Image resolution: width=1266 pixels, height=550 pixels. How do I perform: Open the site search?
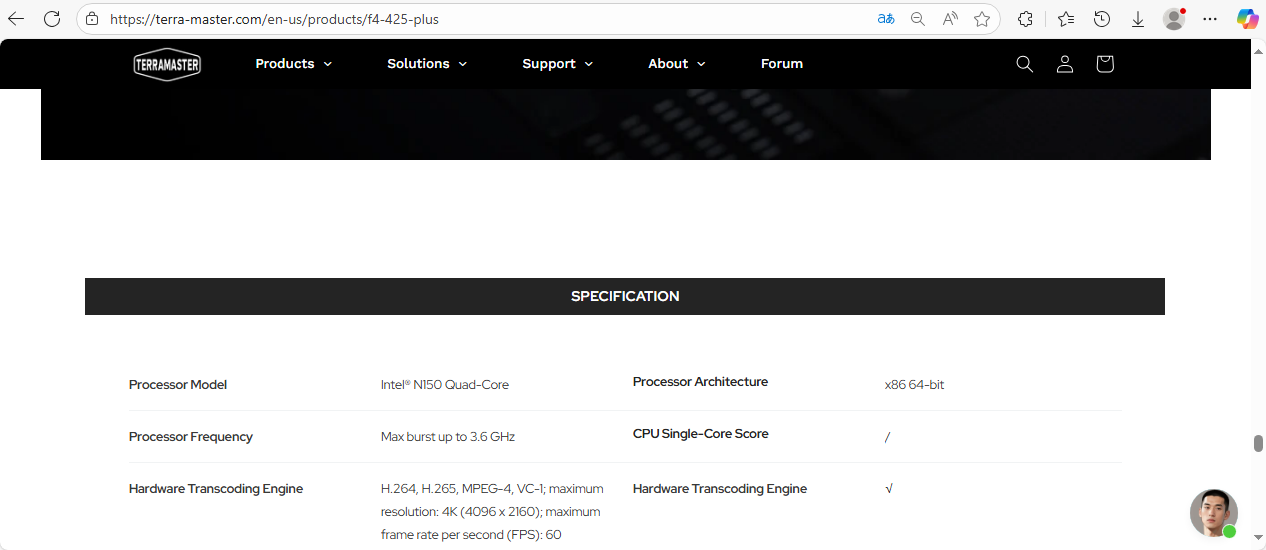click(1024, 64)
